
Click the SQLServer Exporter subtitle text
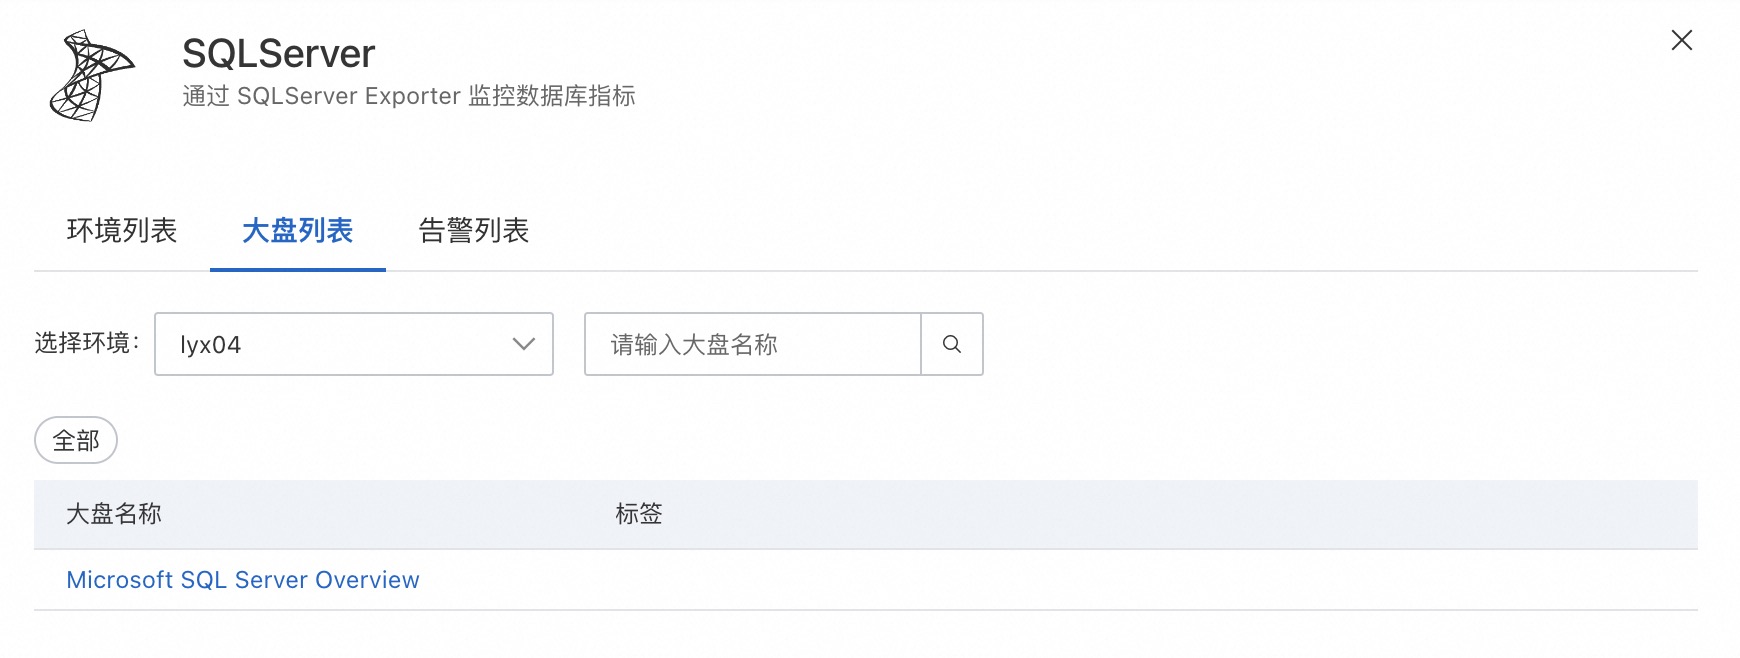[409, 96]
